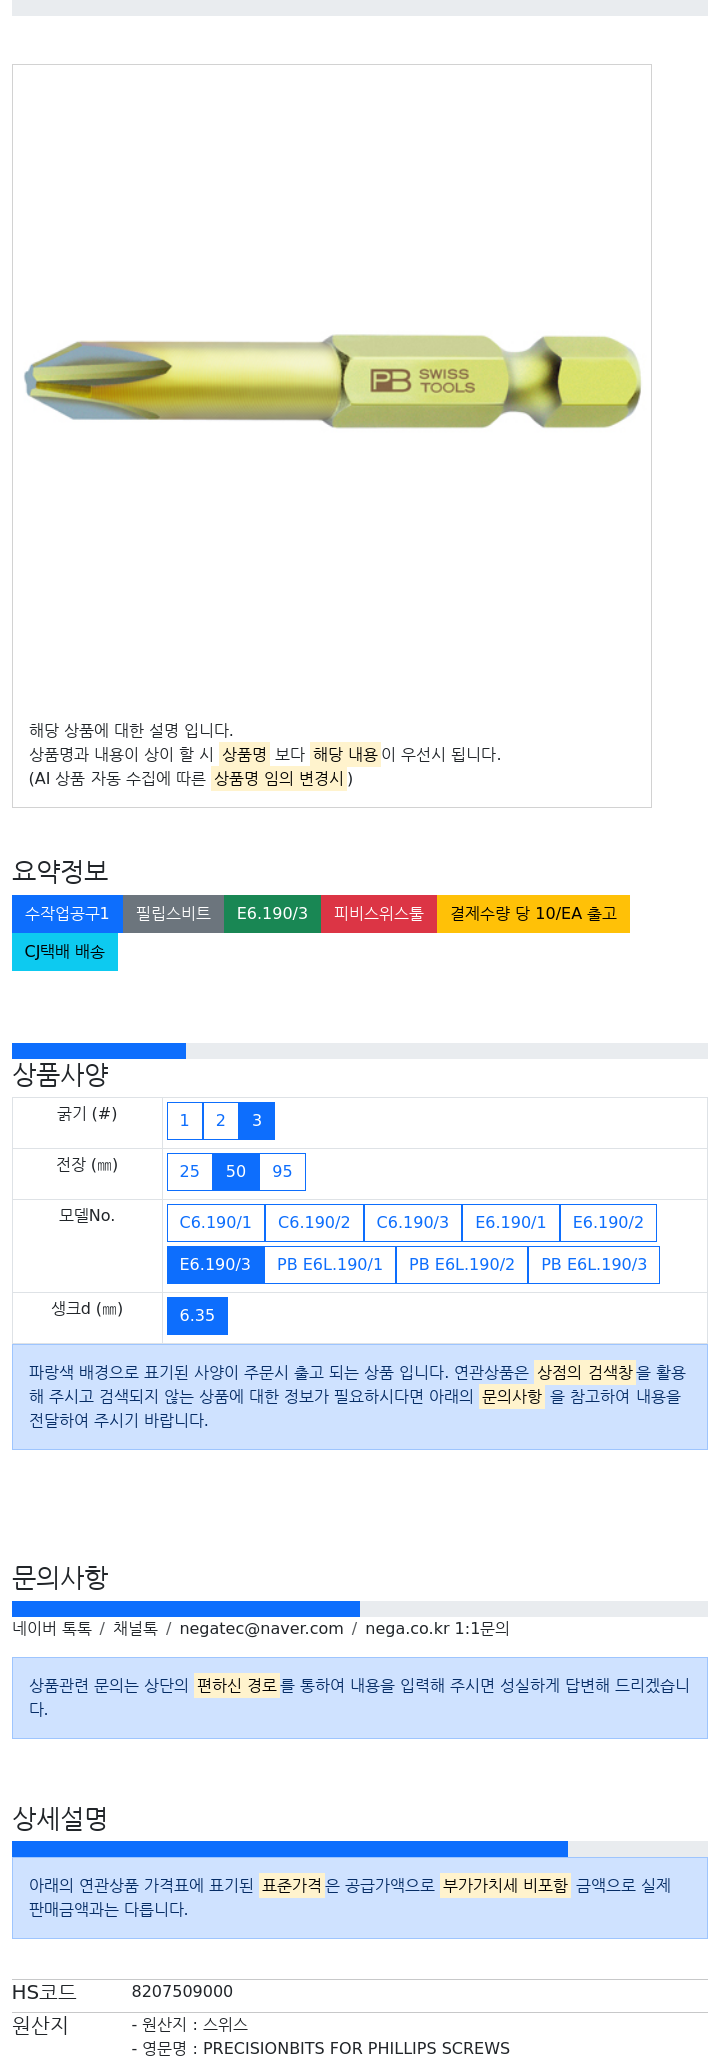Image resolution: width=720 pixels, height=2061 pixels.
Task: Click the 필립스비트 tag
Action: (x=173, y=914)
